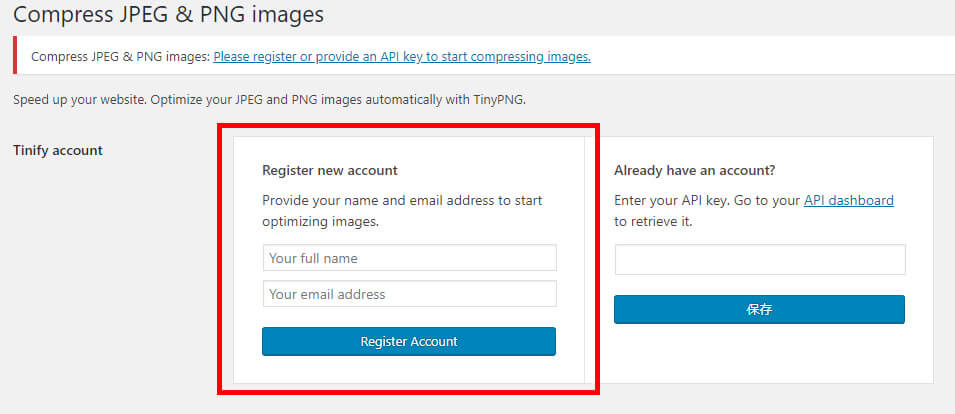Viewport: 955px width, 414px height.
Task: Click the blank white area of the notice banner
Action: [x=770, y=57]
